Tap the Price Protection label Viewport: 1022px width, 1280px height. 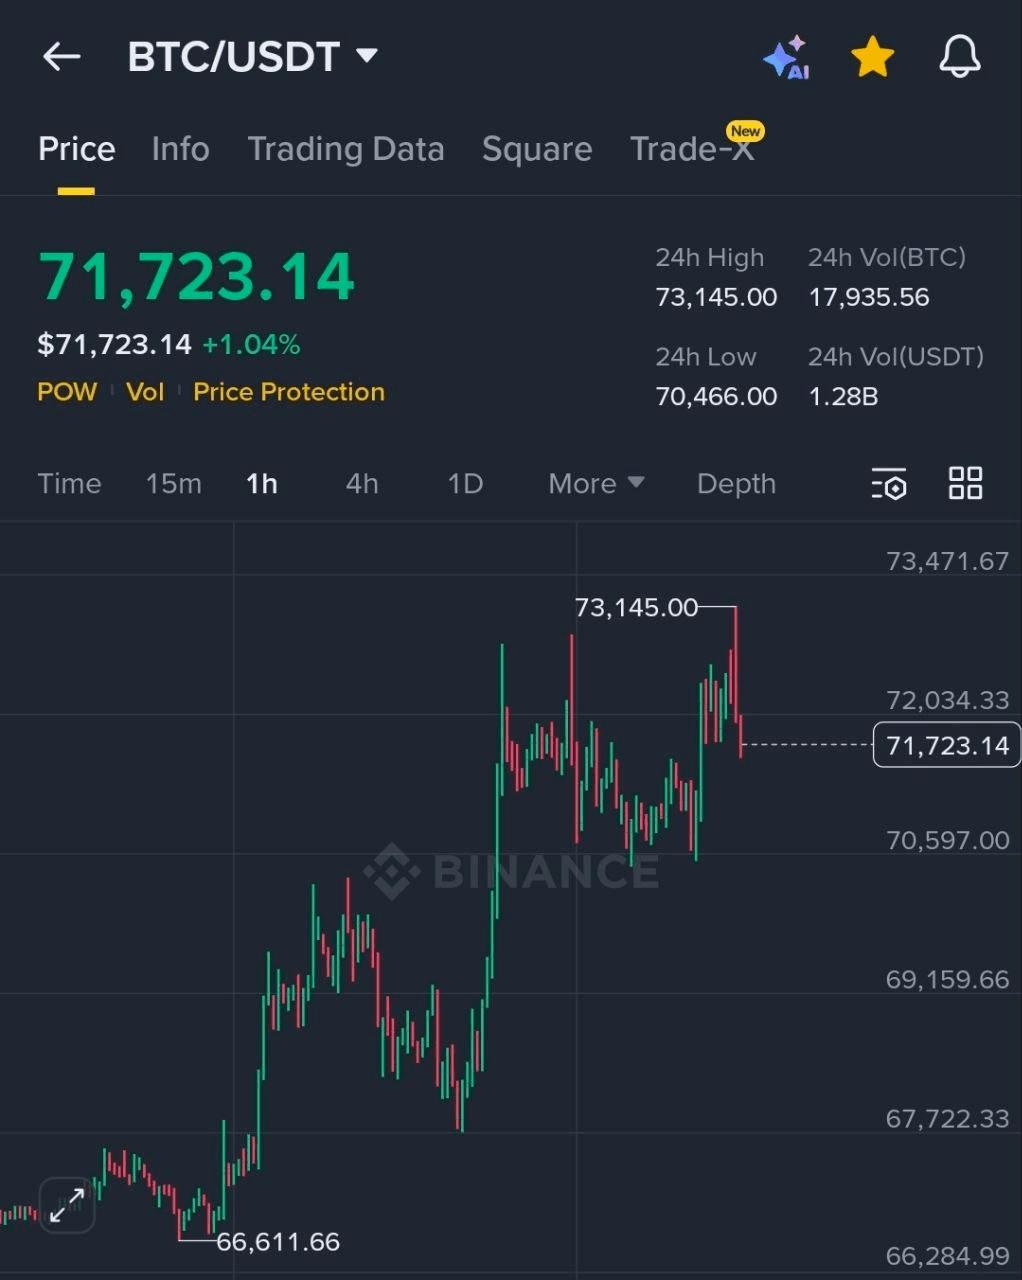[x=289, y=392]
